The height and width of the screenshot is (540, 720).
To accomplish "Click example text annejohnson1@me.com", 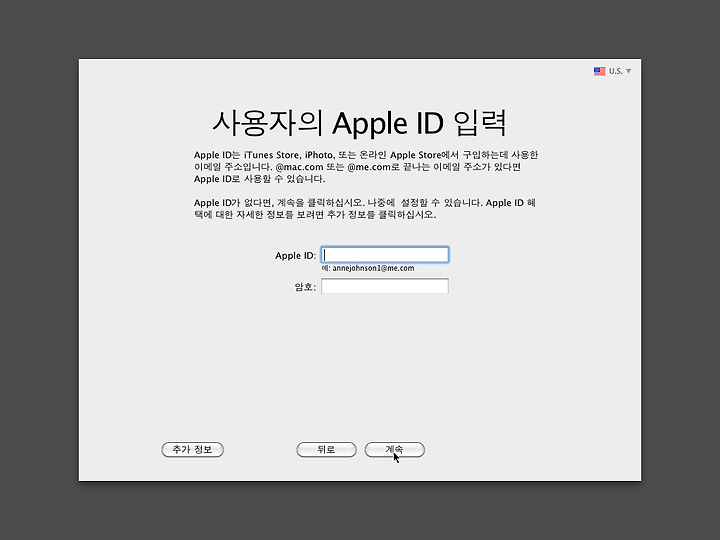I will [373, 268].
